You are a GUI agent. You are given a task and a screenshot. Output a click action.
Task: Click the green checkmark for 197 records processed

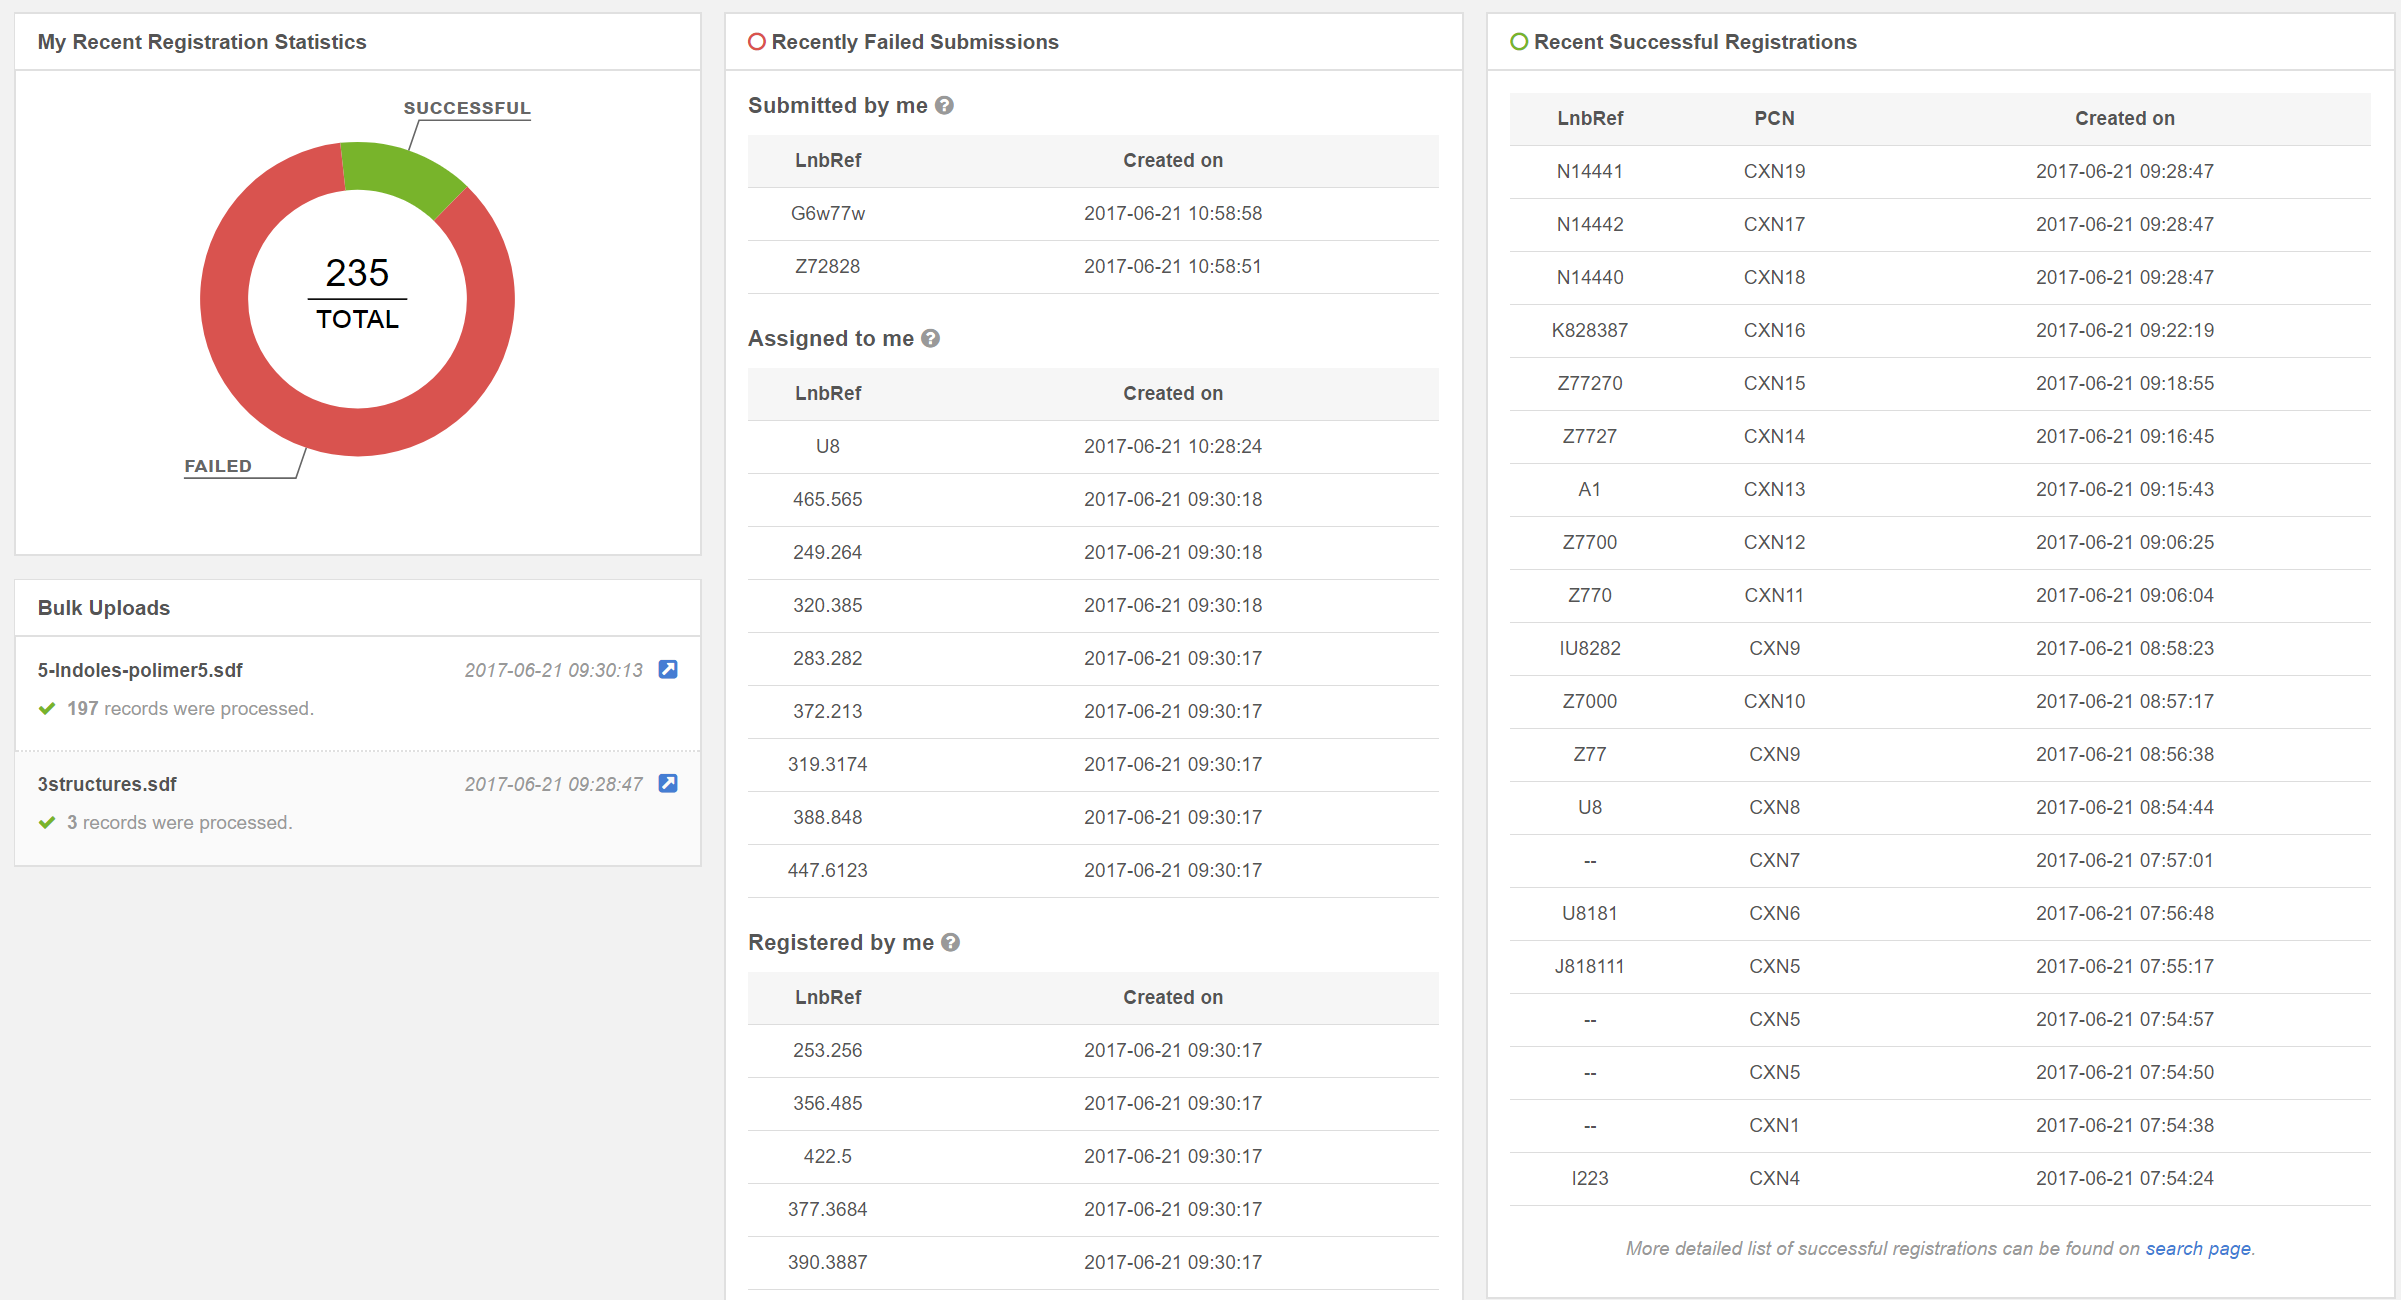[47, 708]
